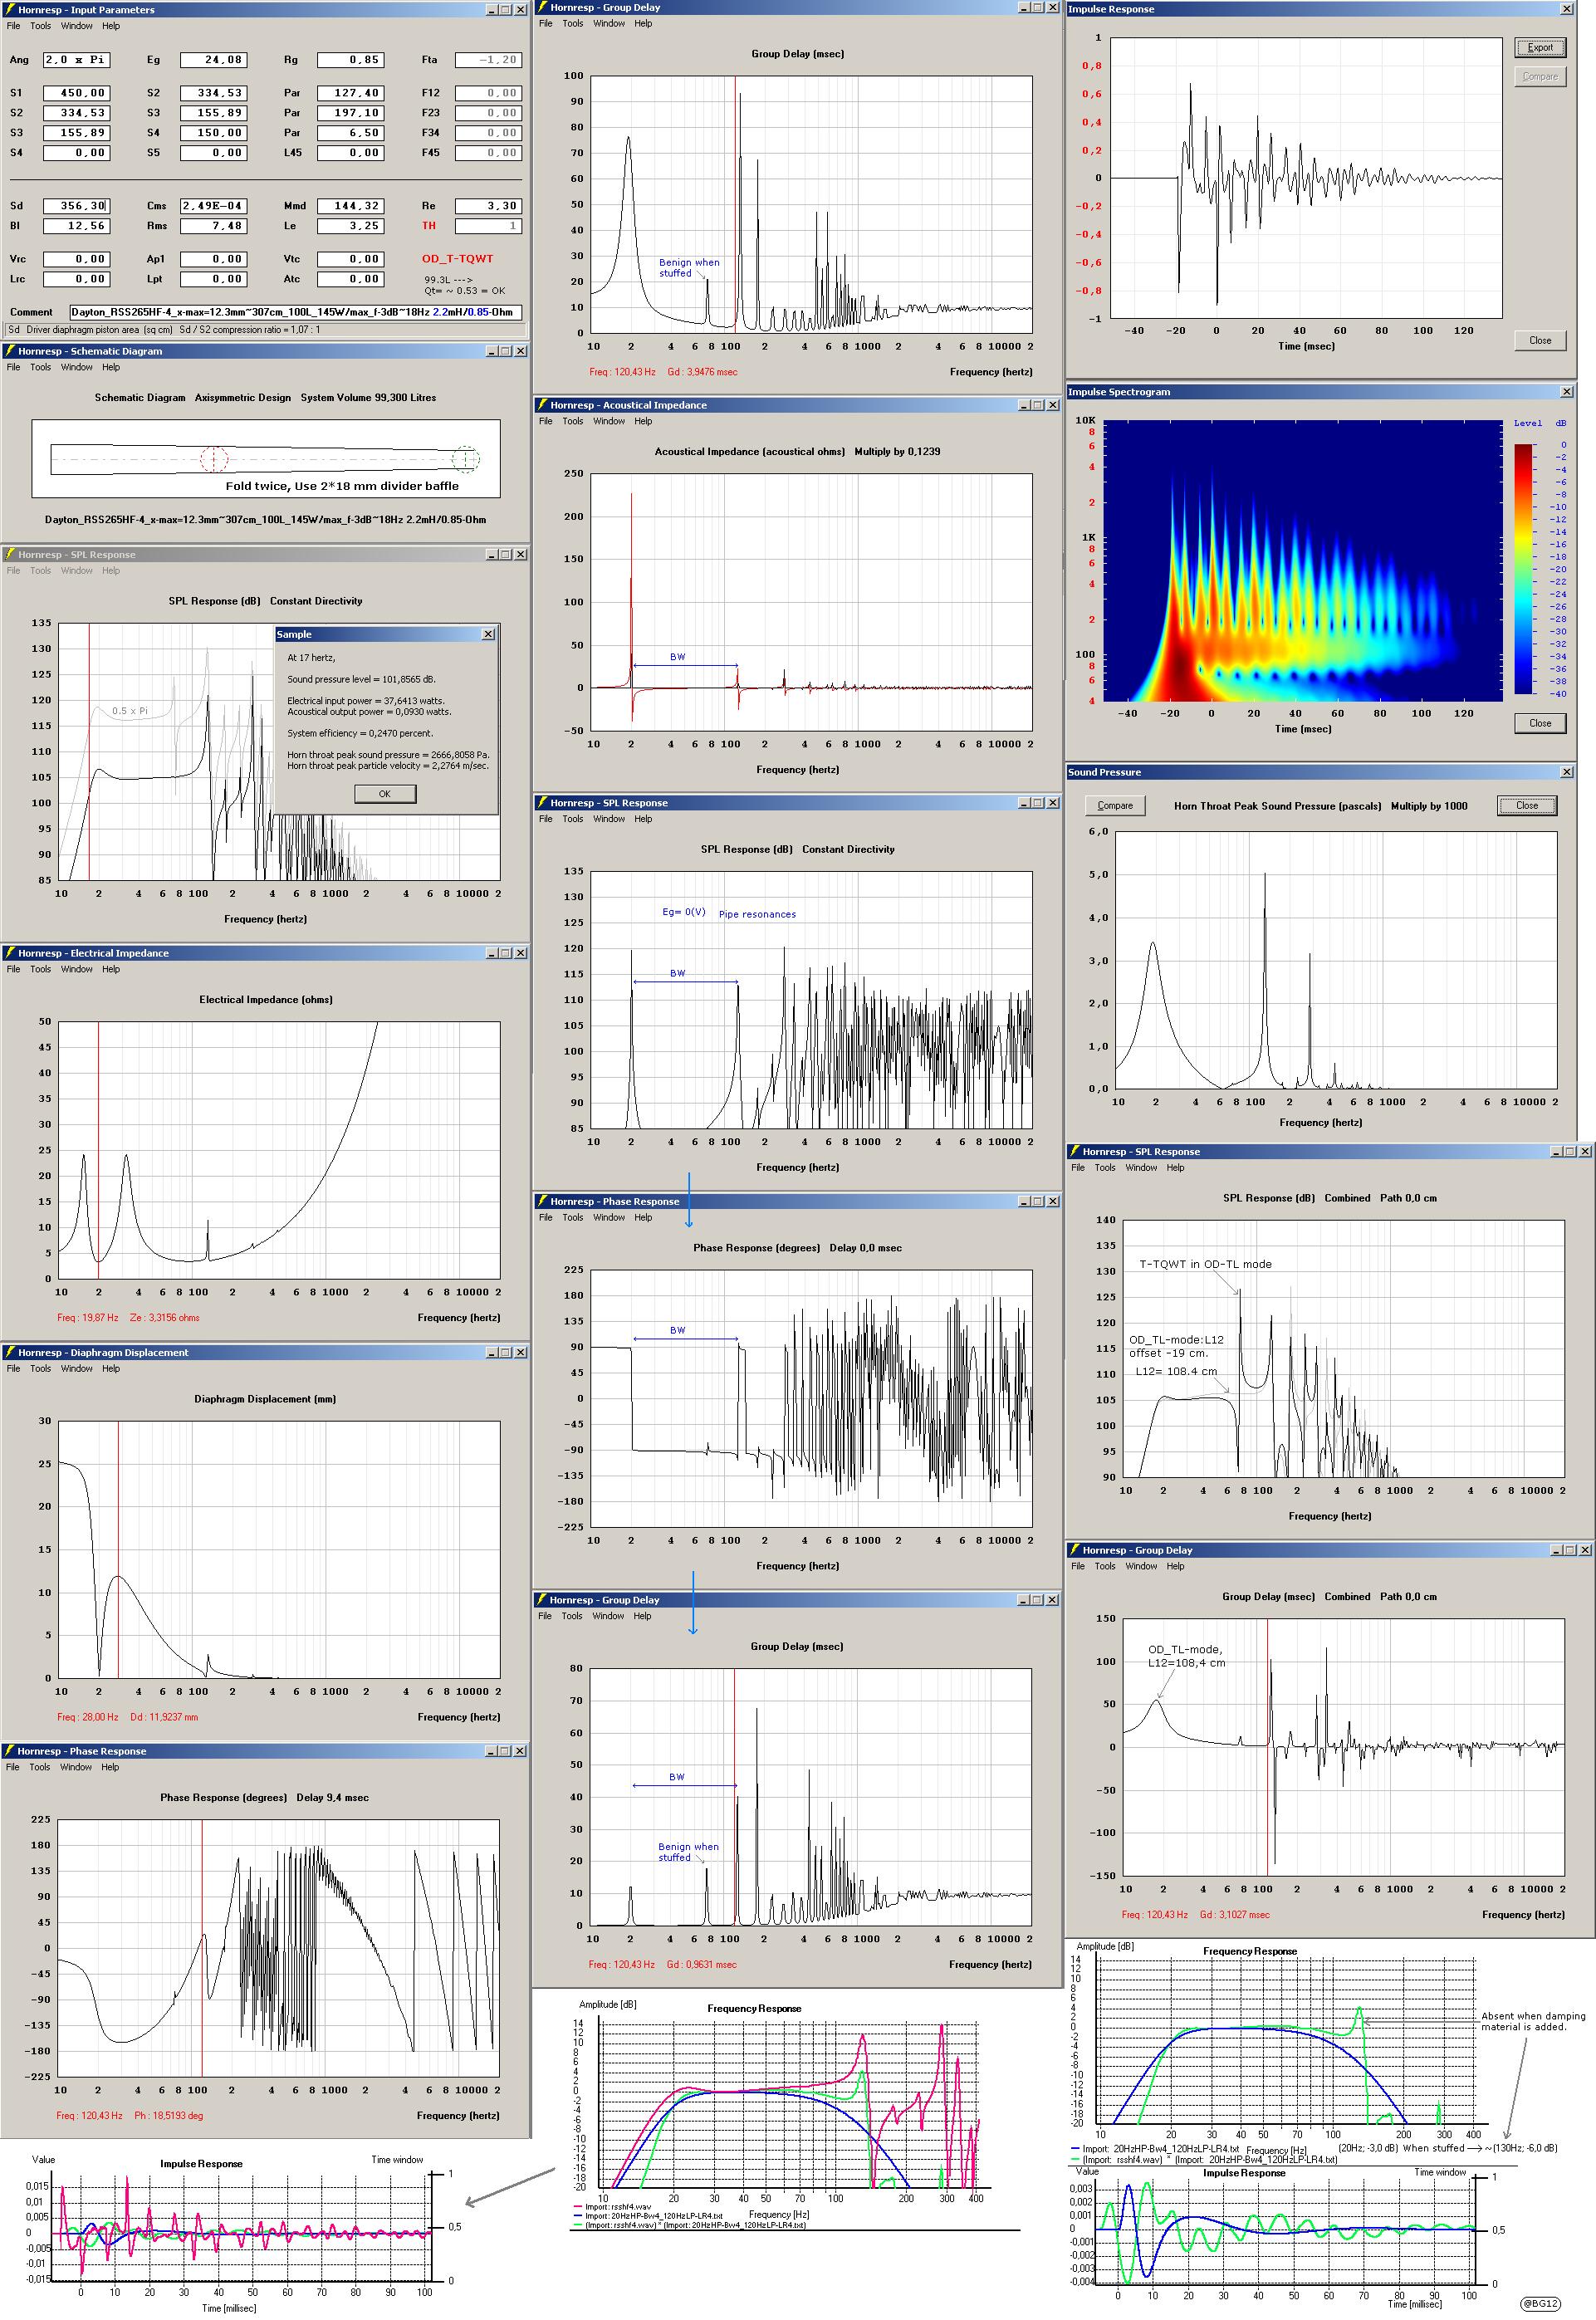Click the Hornresp icon in Input Parameters title bar
The width and height of the screenshot is (1596, 2320).
(9, 10)
